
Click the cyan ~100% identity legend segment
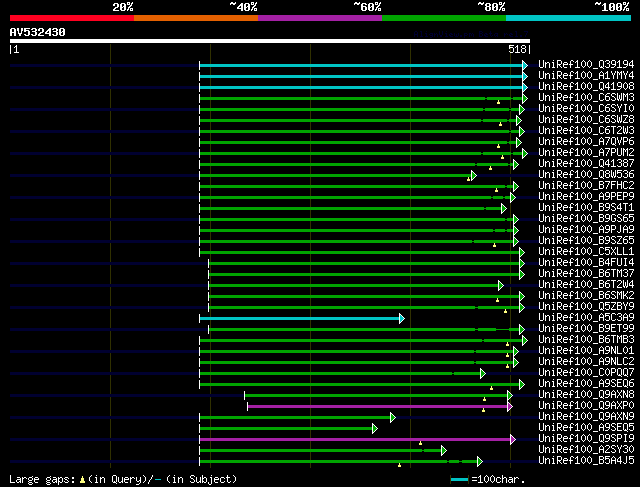click(x=569, y=18)
